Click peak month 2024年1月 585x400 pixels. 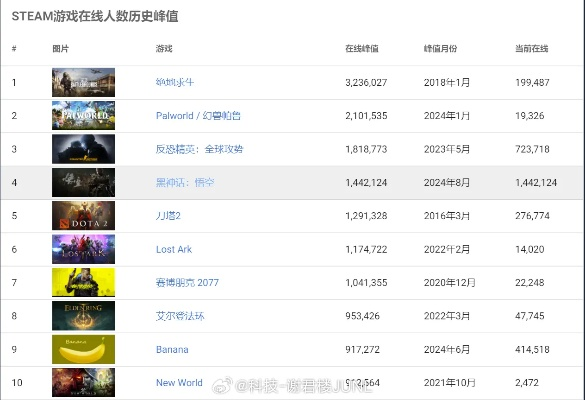point(447,116)
